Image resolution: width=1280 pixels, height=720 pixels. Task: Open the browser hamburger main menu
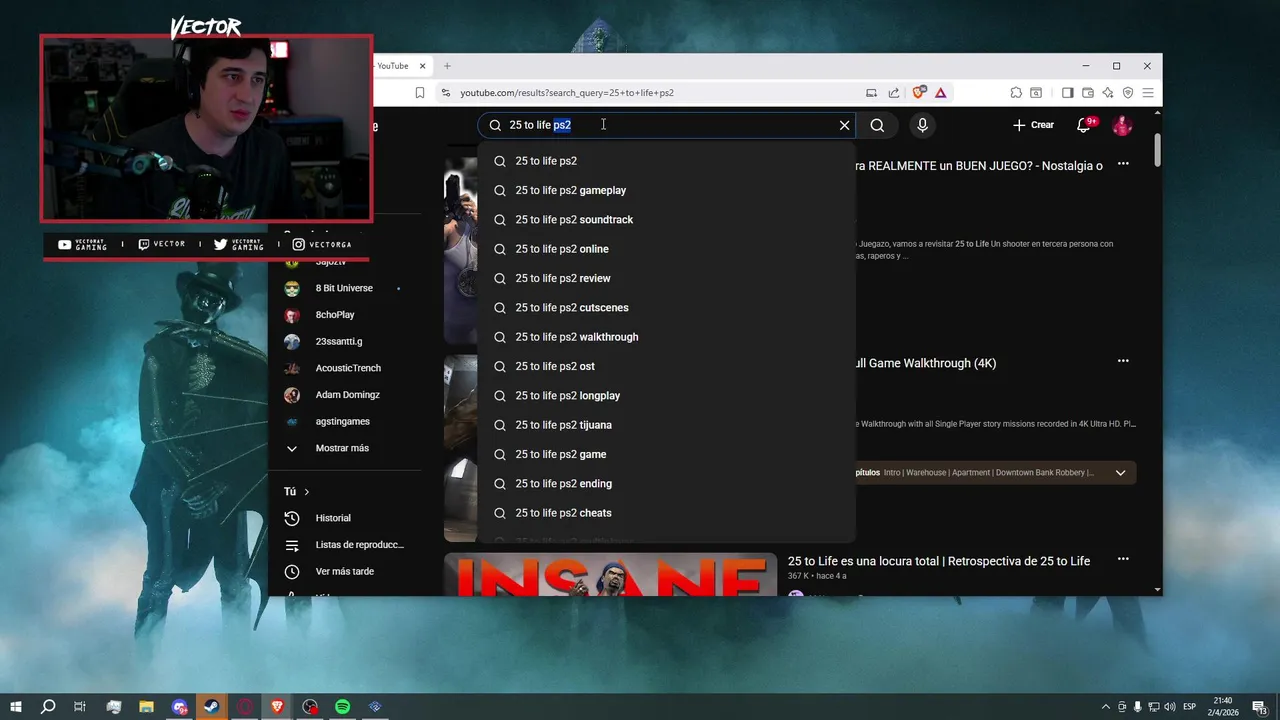[1148, 92]
